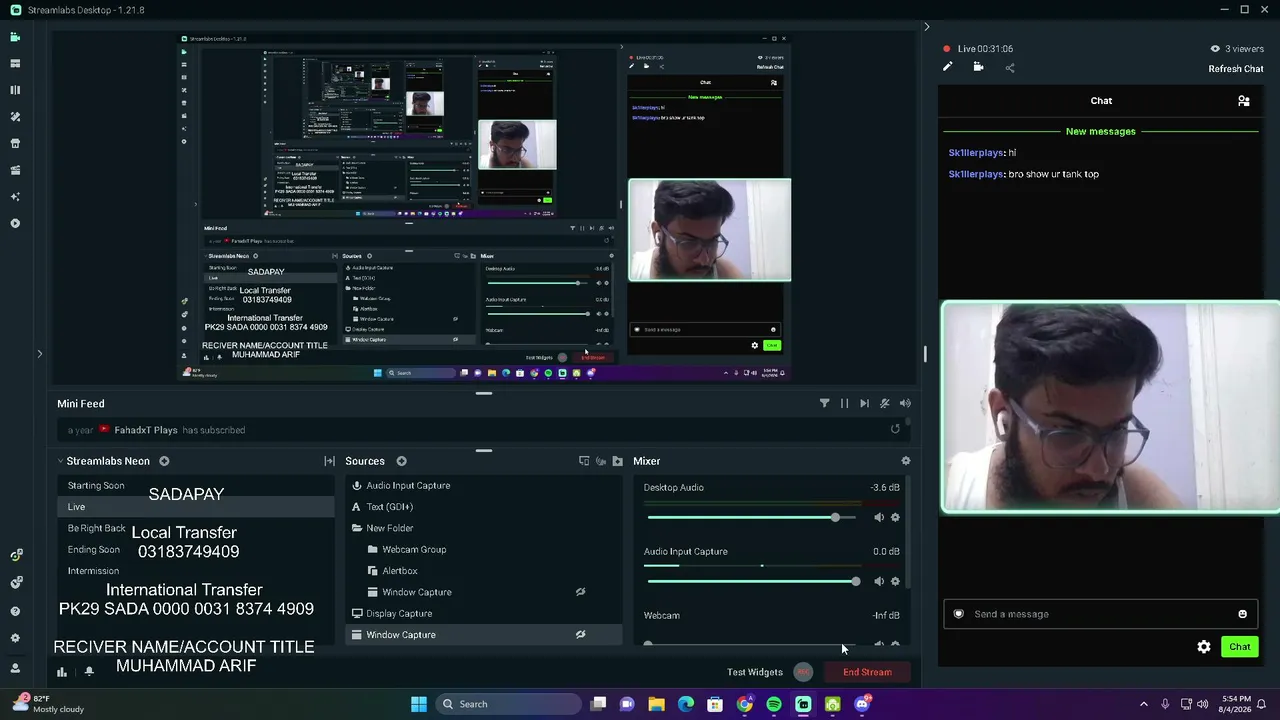This screenshot has height=720, width=1280.
Task: Edit stream info with the pencil icon
Action: coord(948,67)
